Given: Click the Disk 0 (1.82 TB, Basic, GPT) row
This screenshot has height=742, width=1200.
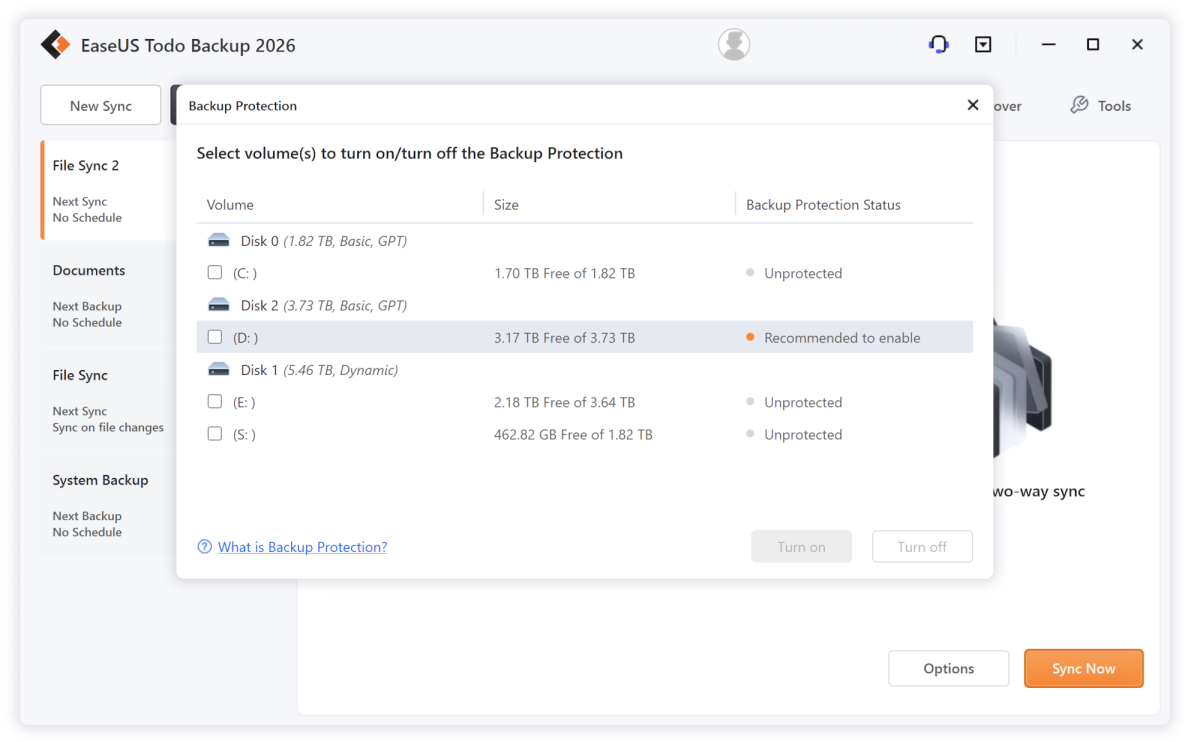Looking at the screenshot, I should [585, 241].
